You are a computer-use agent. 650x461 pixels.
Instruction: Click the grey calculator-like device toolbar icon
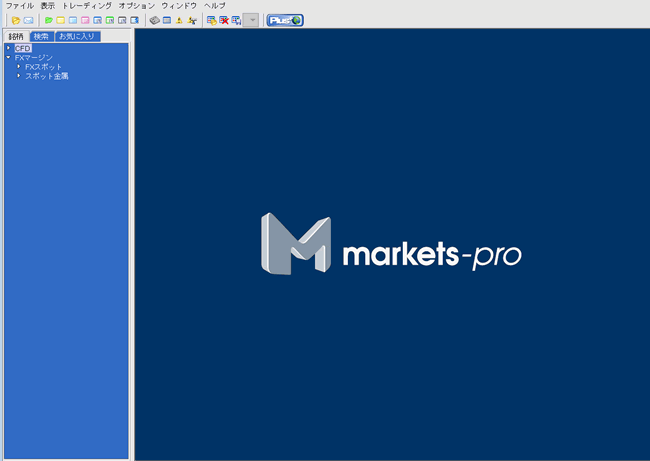155,20
